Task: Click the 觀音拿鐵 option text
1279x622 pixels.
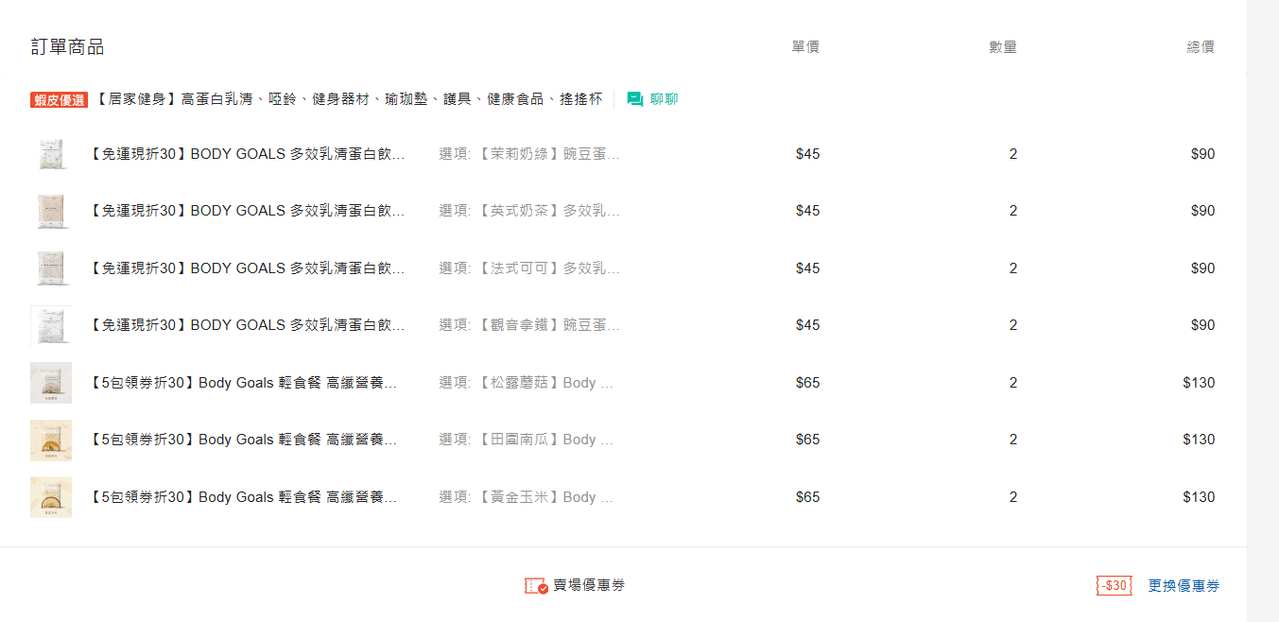Action: 529,325
